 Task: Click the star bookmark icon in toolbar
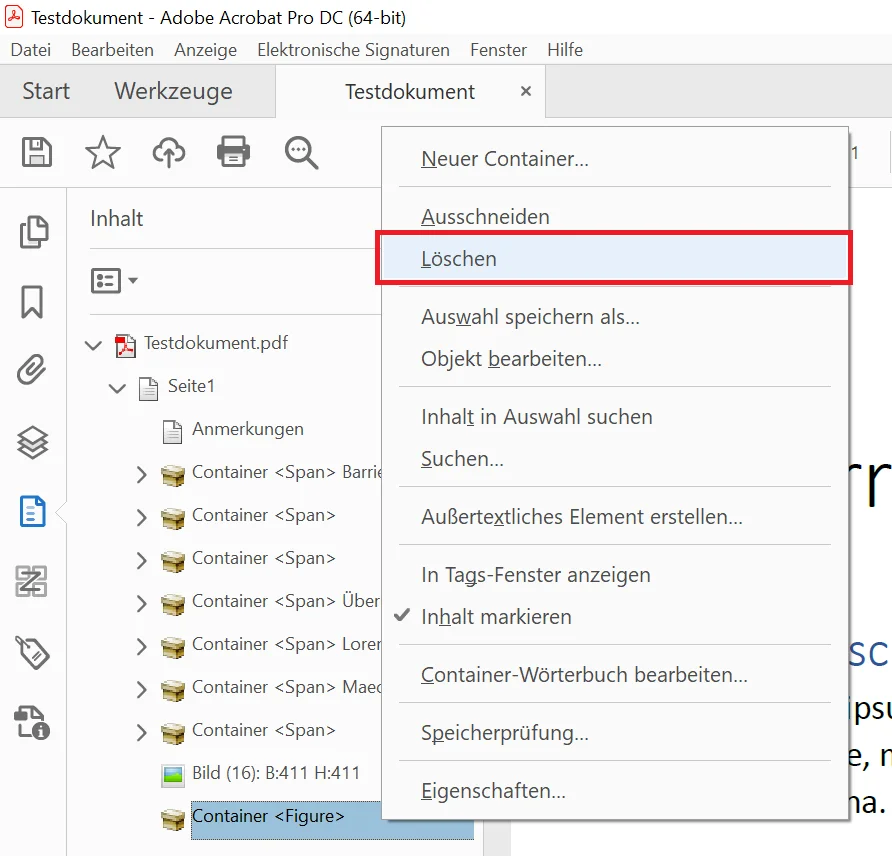[x=102, y=152]
